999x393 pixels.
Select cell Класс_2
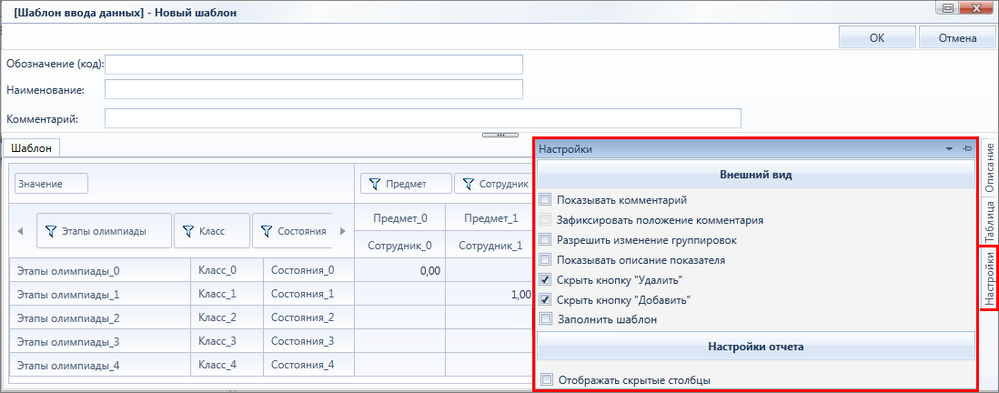pos(227,318)
